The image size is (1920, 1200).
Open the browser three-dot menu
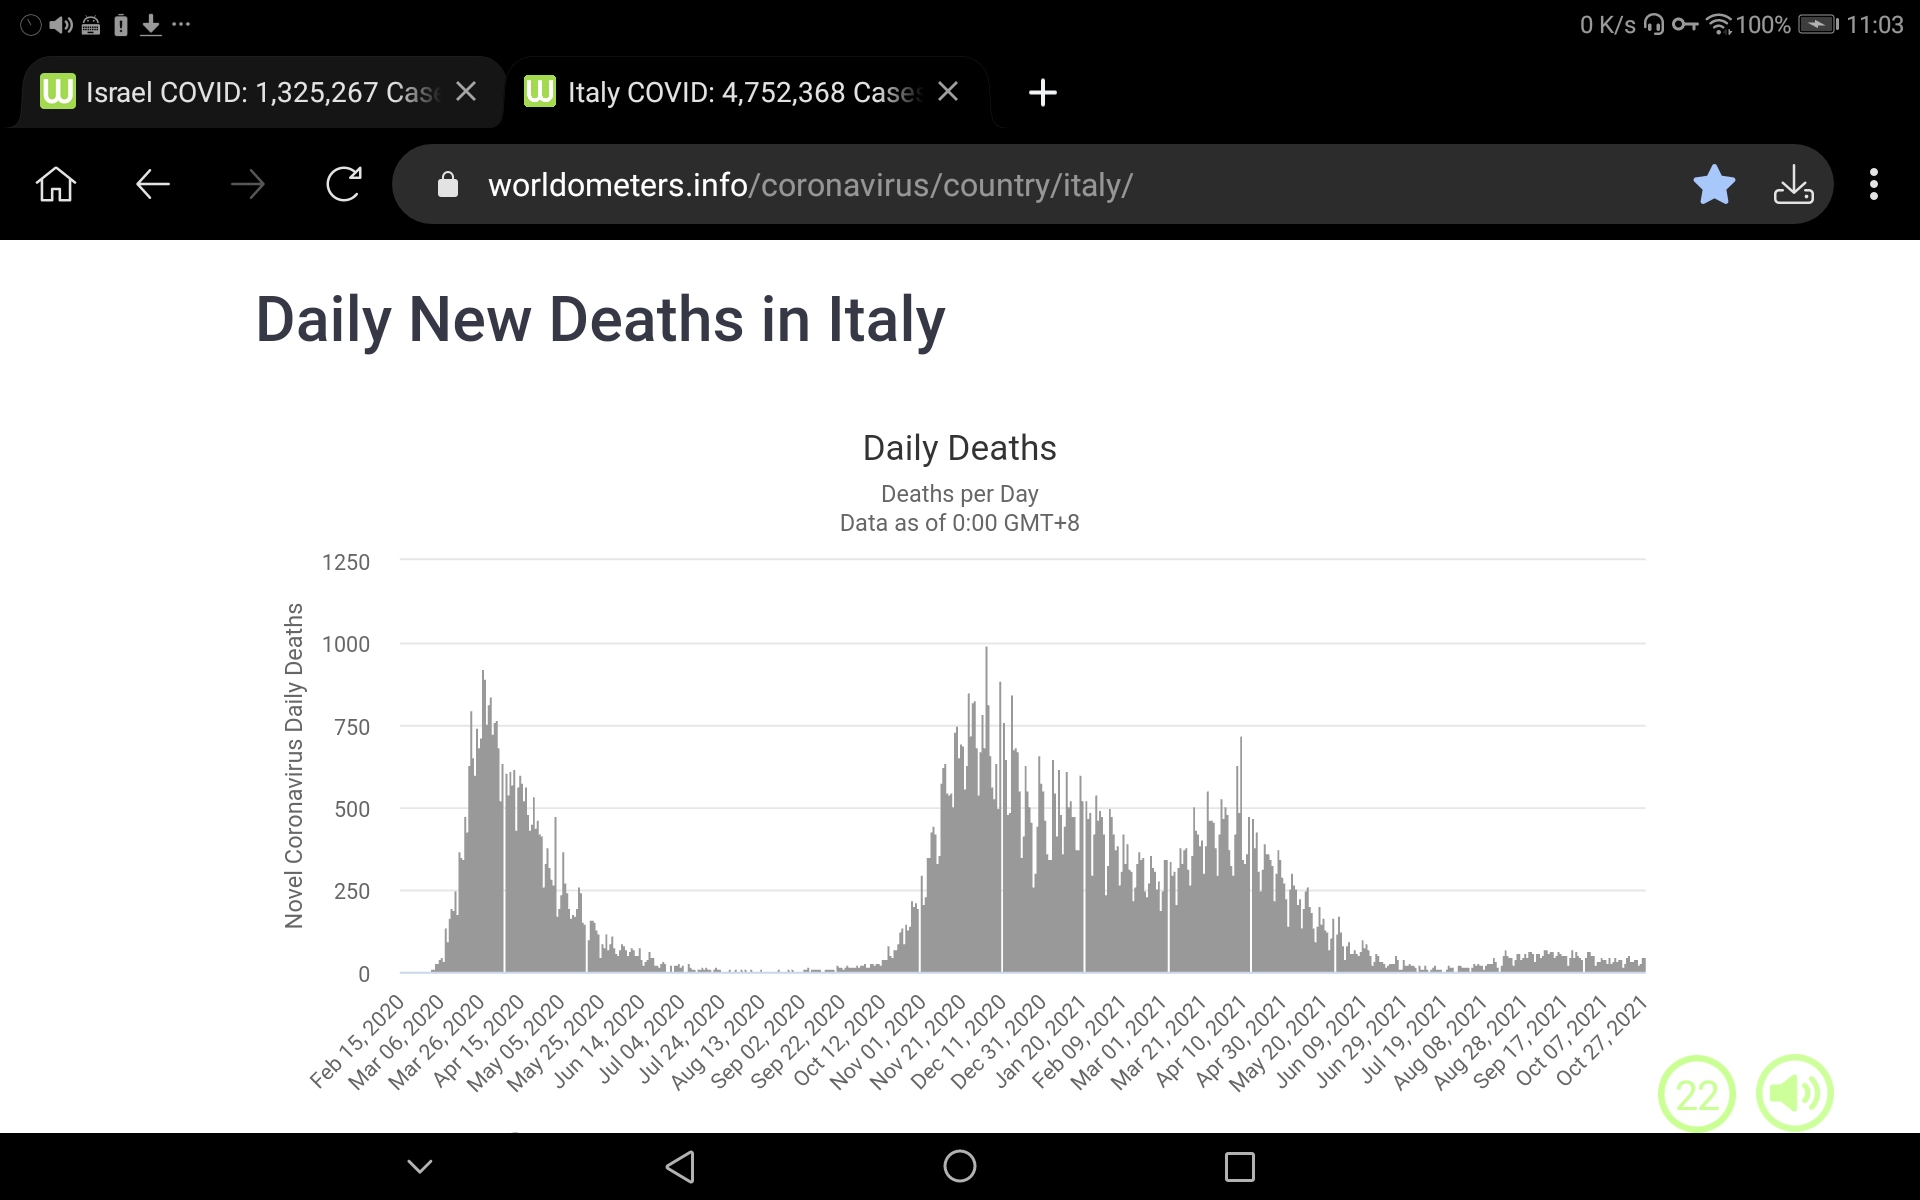click(x=1873, y=185)
